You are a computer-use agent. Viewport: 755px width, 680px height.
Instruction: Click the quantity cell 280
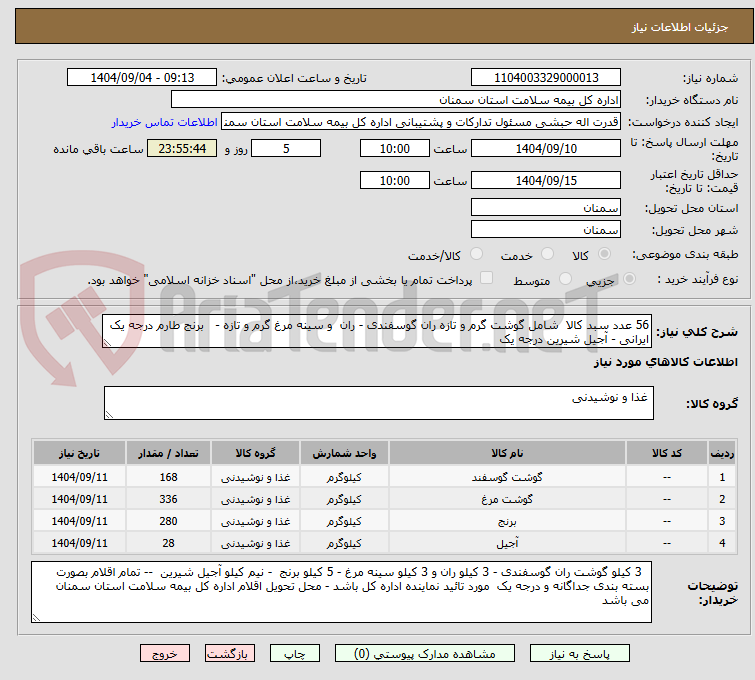(x=168, y=521)
